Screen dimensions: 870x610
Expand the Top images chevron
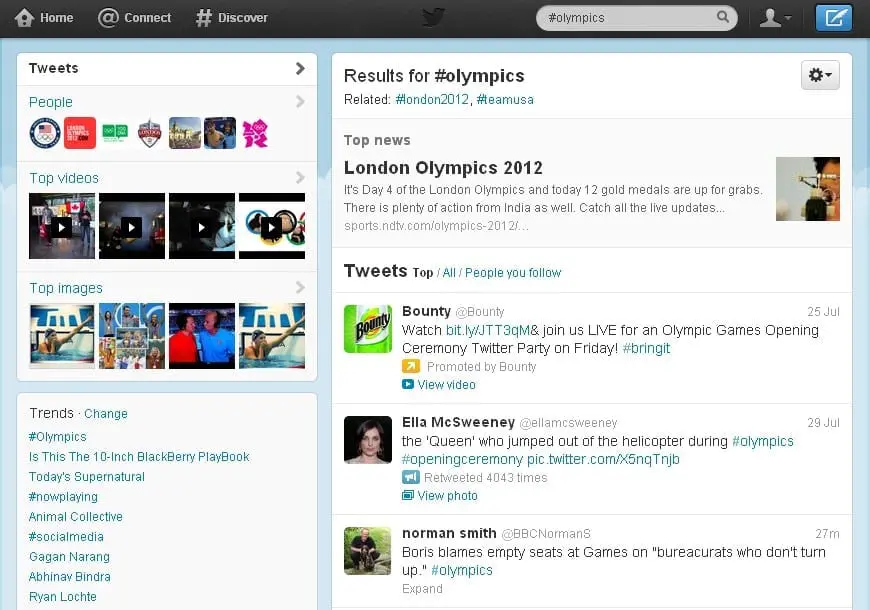300,288
